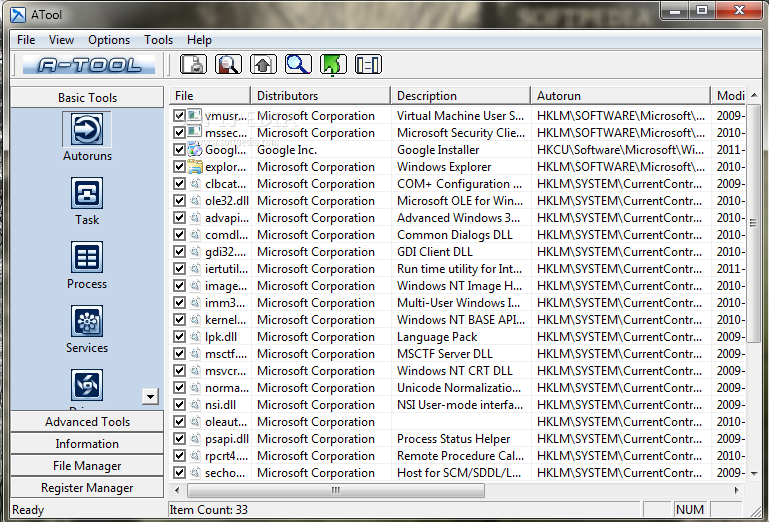Sort by the Description column header
The width and height of the screenshot is (769, 522).
tap(461, 96)
